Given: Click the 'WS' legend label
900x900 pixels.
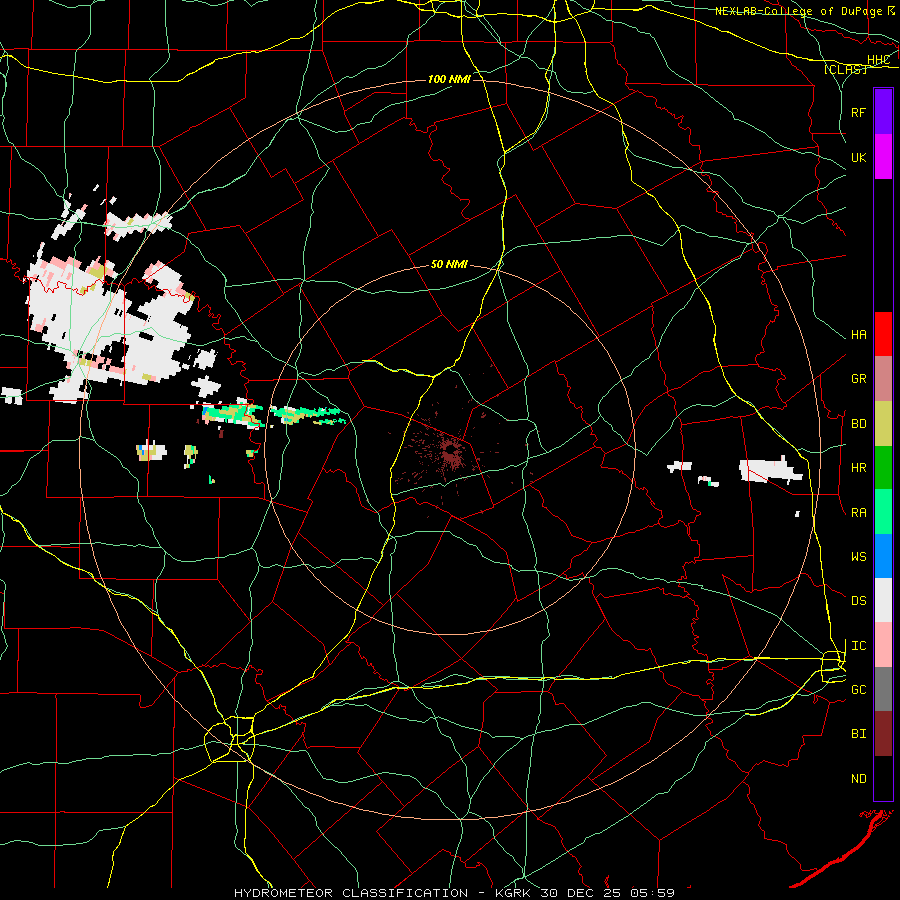Looking at the screenshot, I should point(858,557).
